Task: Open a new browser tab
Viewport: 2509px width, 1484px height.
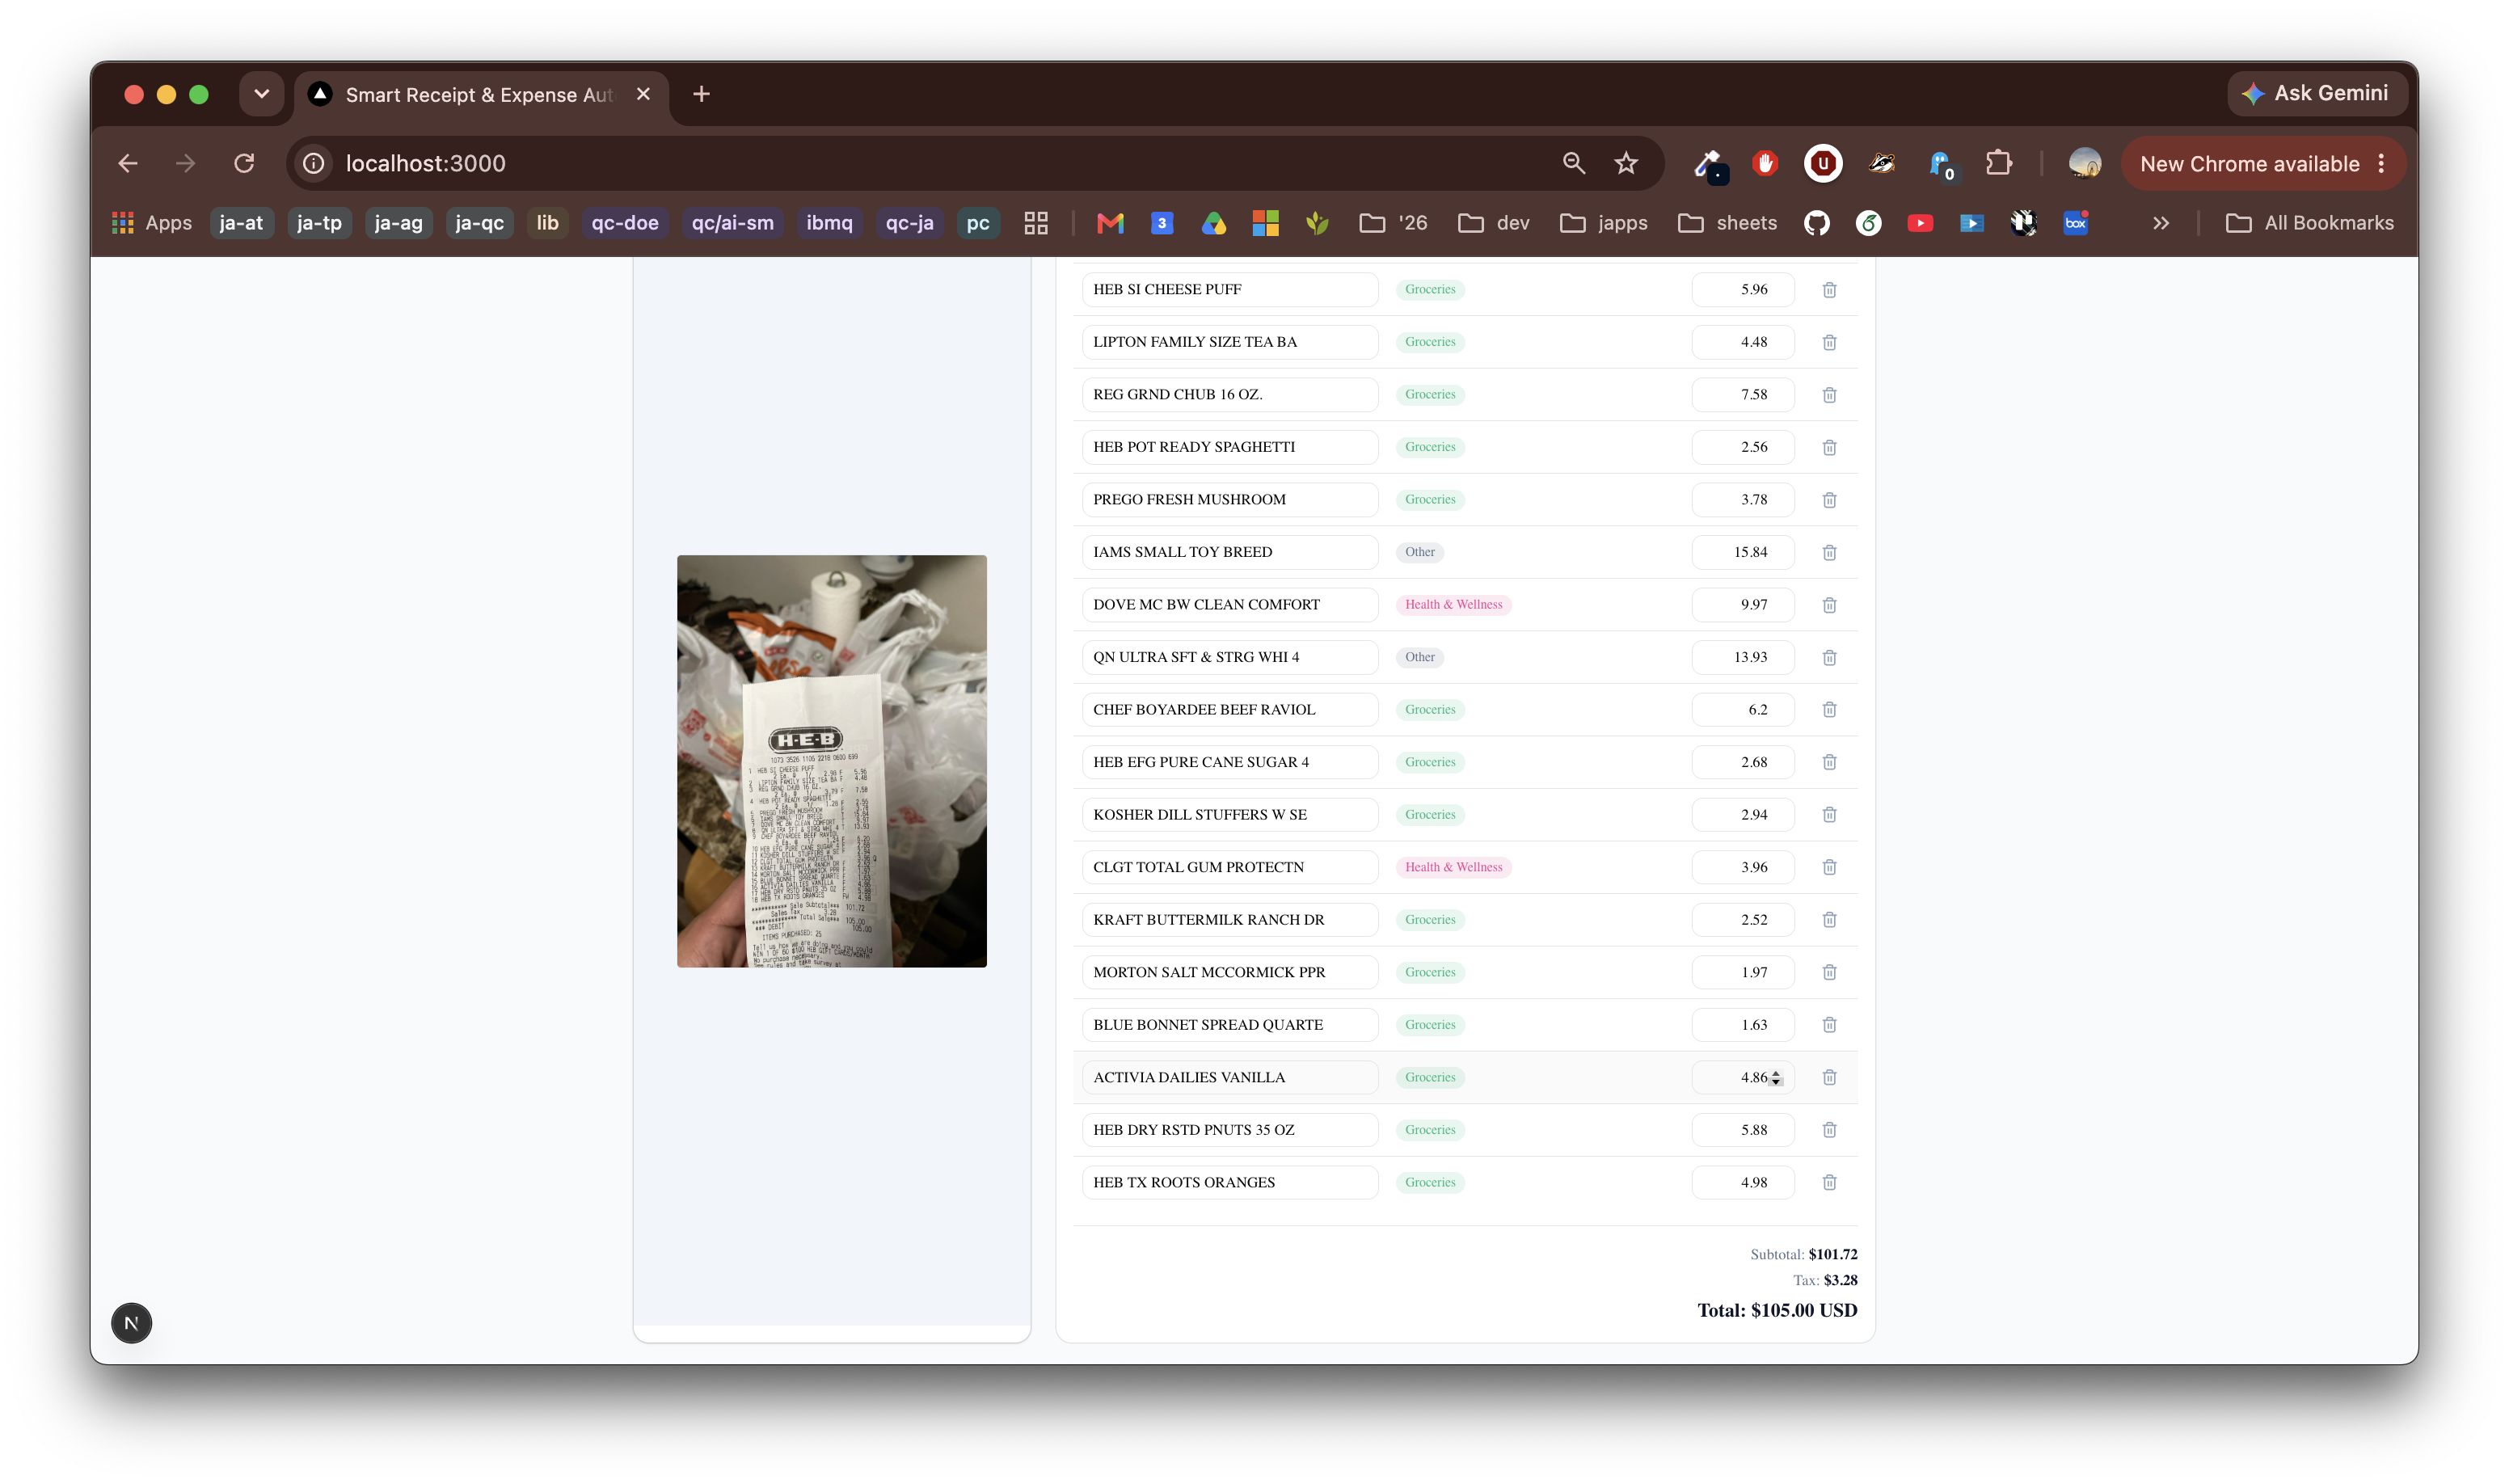Action: point(702,94)
